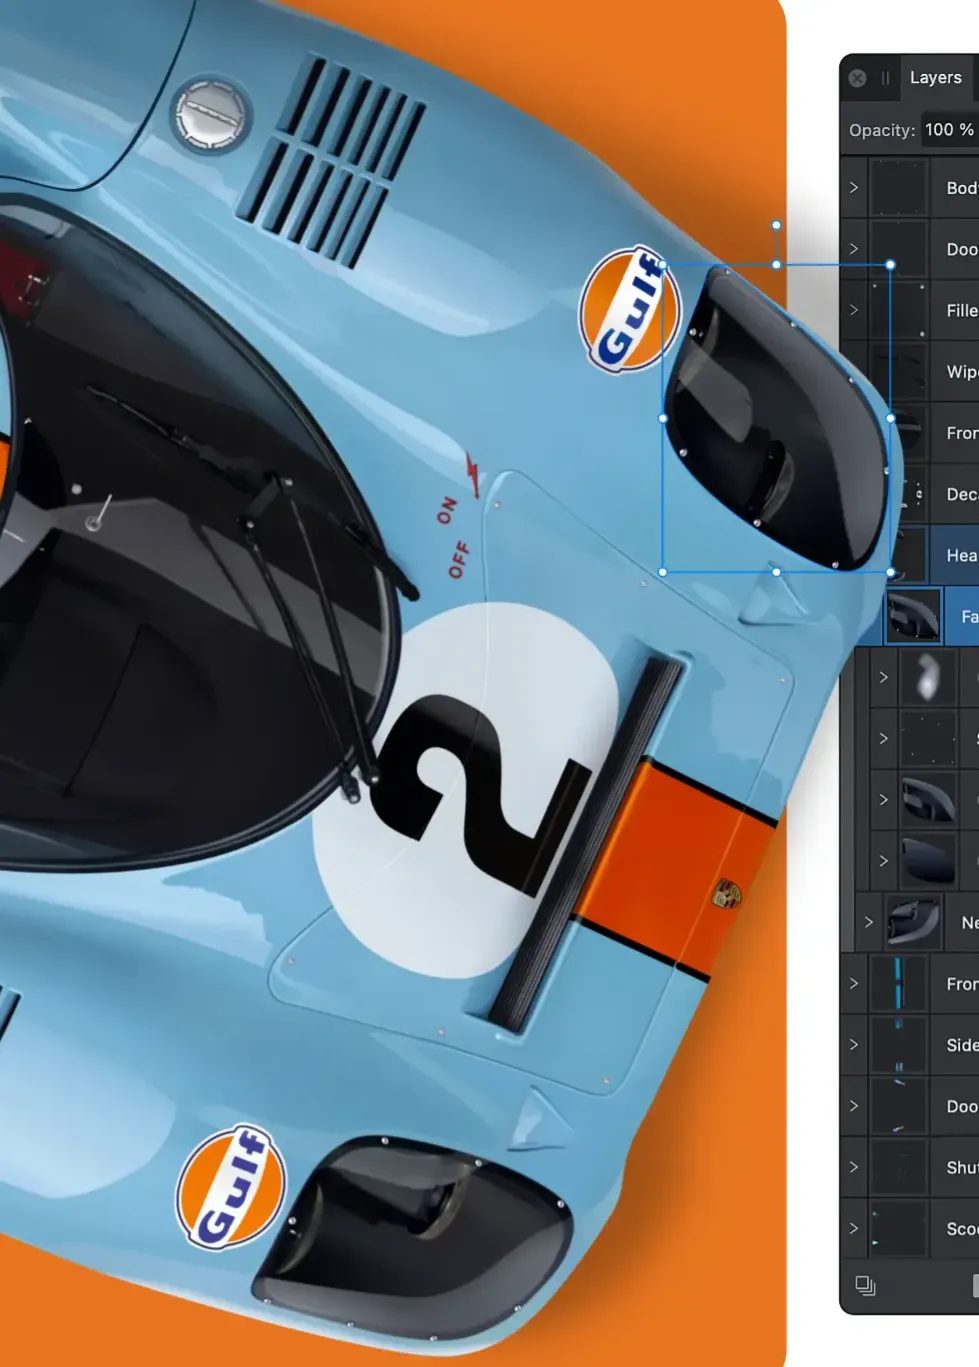Click the Porsche crest badge on the orange stripe
Screen dimensions: 979x1367
point(726,894)
